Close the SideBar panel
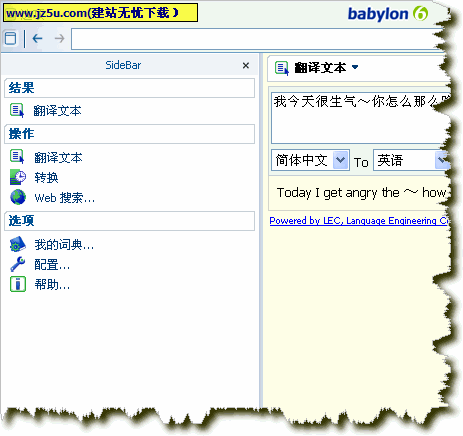This screenshot has height=436, width=463. point(246,65)
